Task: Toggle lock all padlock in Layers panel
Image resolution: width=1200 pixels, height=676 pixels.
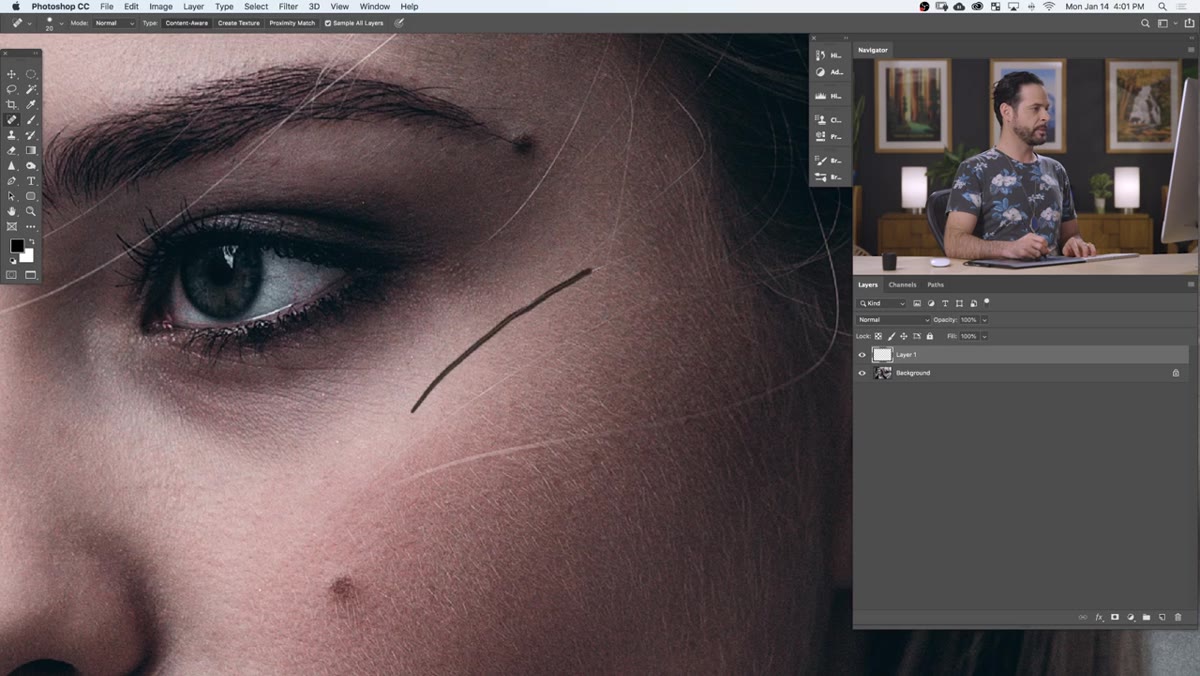Action: (930, 336)
